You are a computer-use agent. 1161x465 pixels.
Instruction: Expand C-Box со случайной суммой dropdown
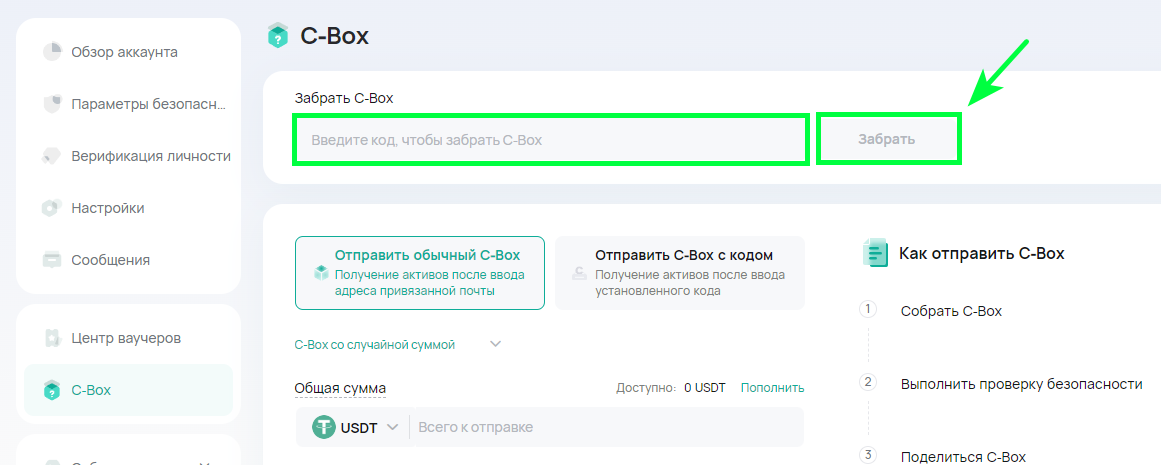tap(398, 344)
